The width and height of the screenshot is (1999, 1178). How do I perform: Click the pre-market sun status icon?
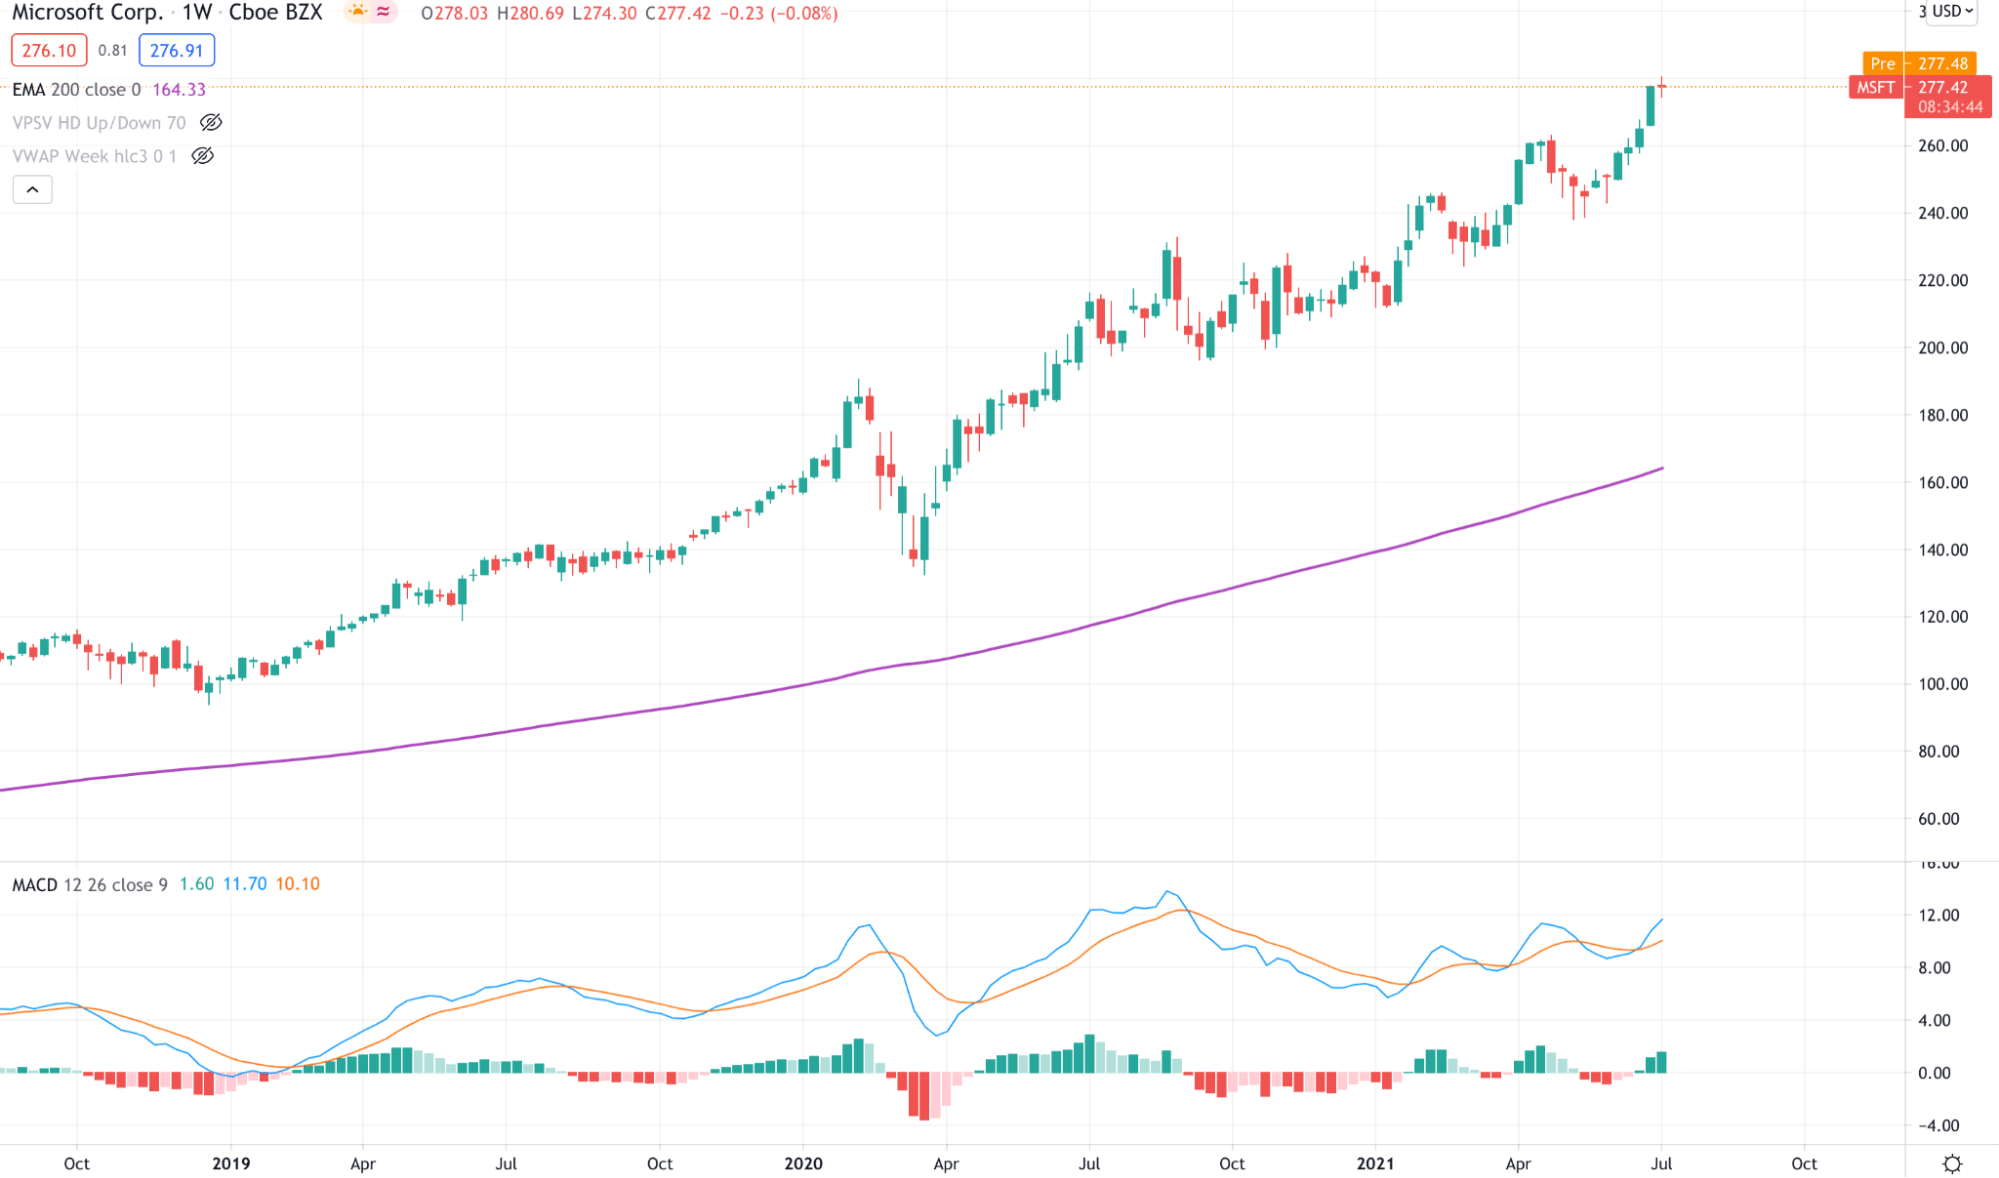(357, 12)
